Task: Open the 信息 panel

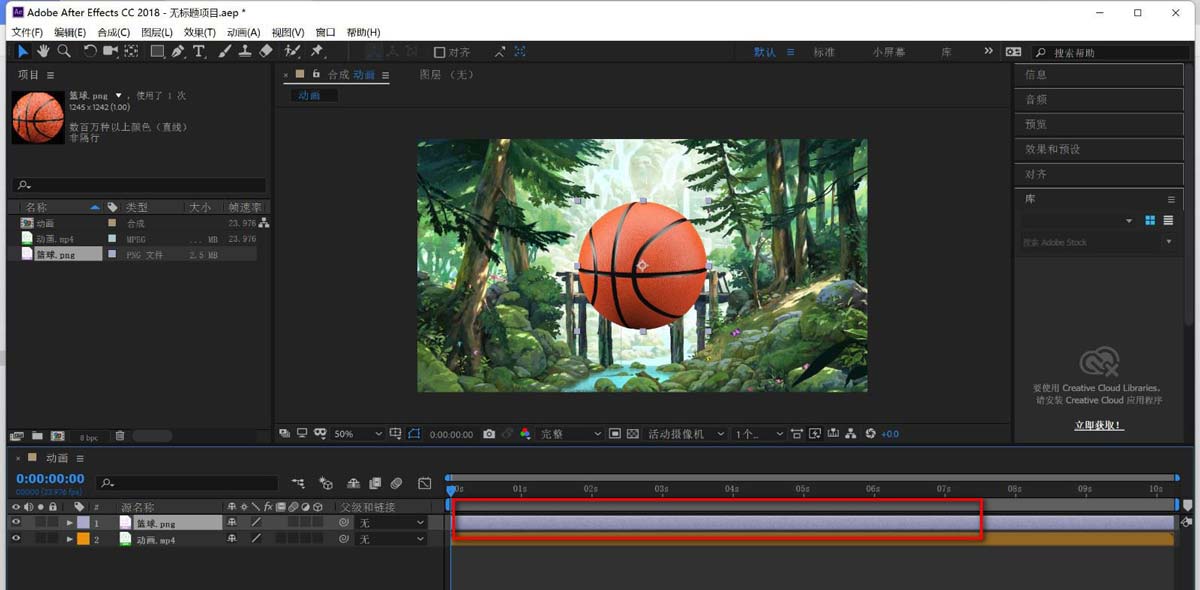Action: click(1099, 74)
